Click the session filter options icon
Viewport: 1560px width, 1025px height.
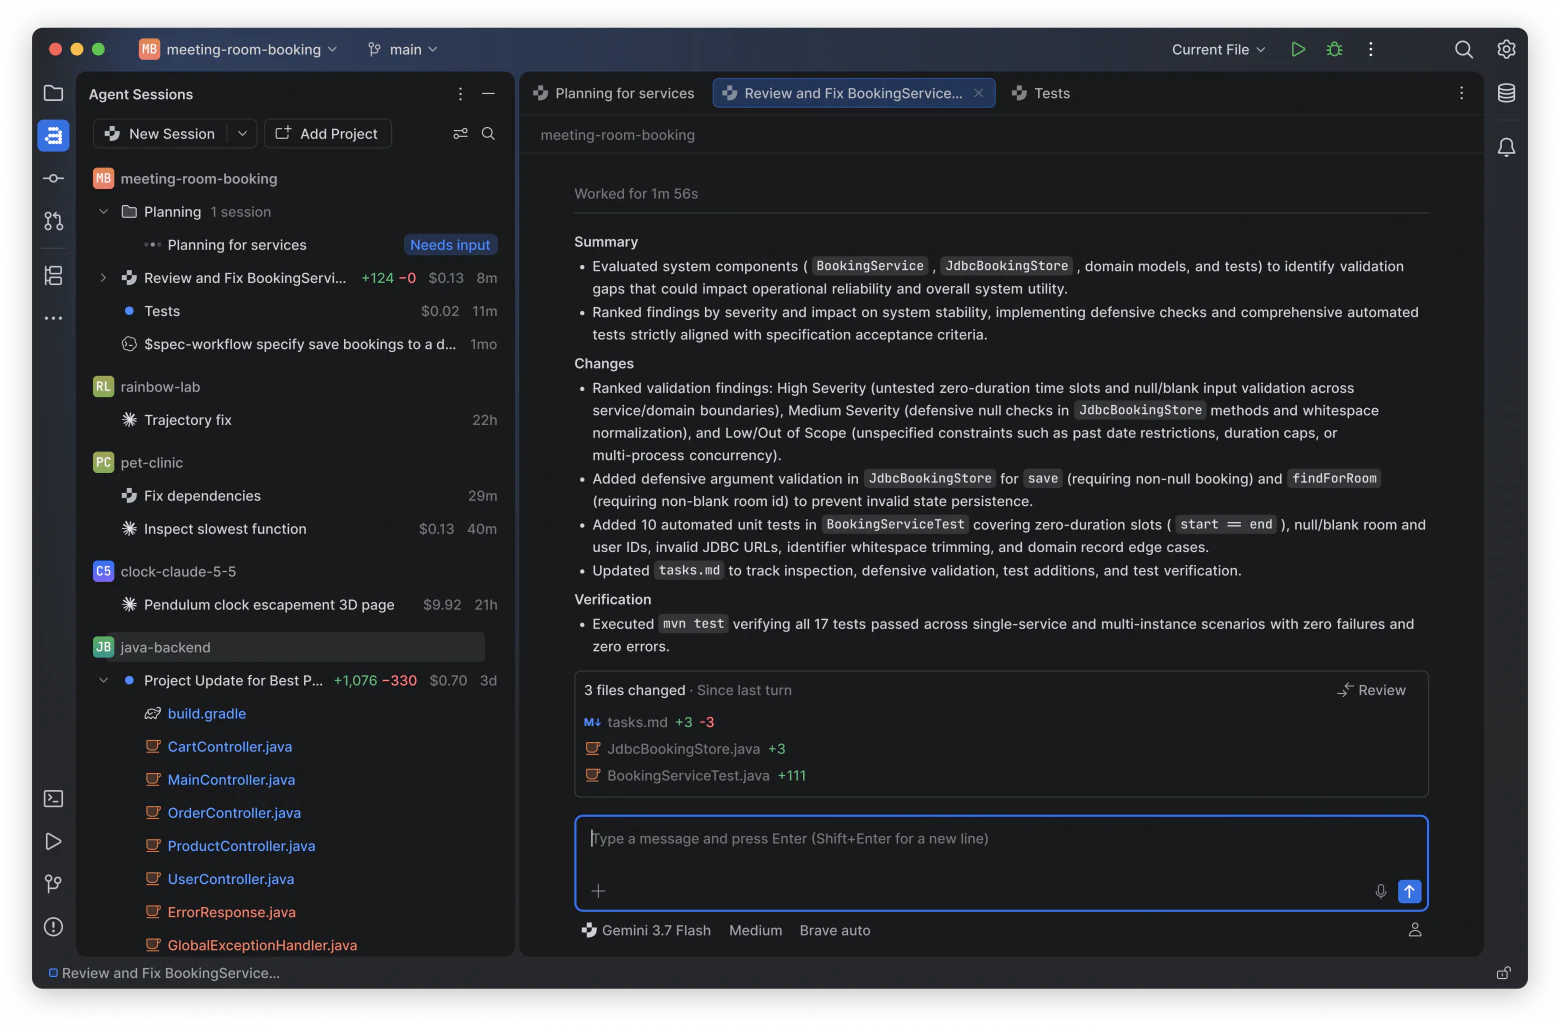click(x=460, y=133)
